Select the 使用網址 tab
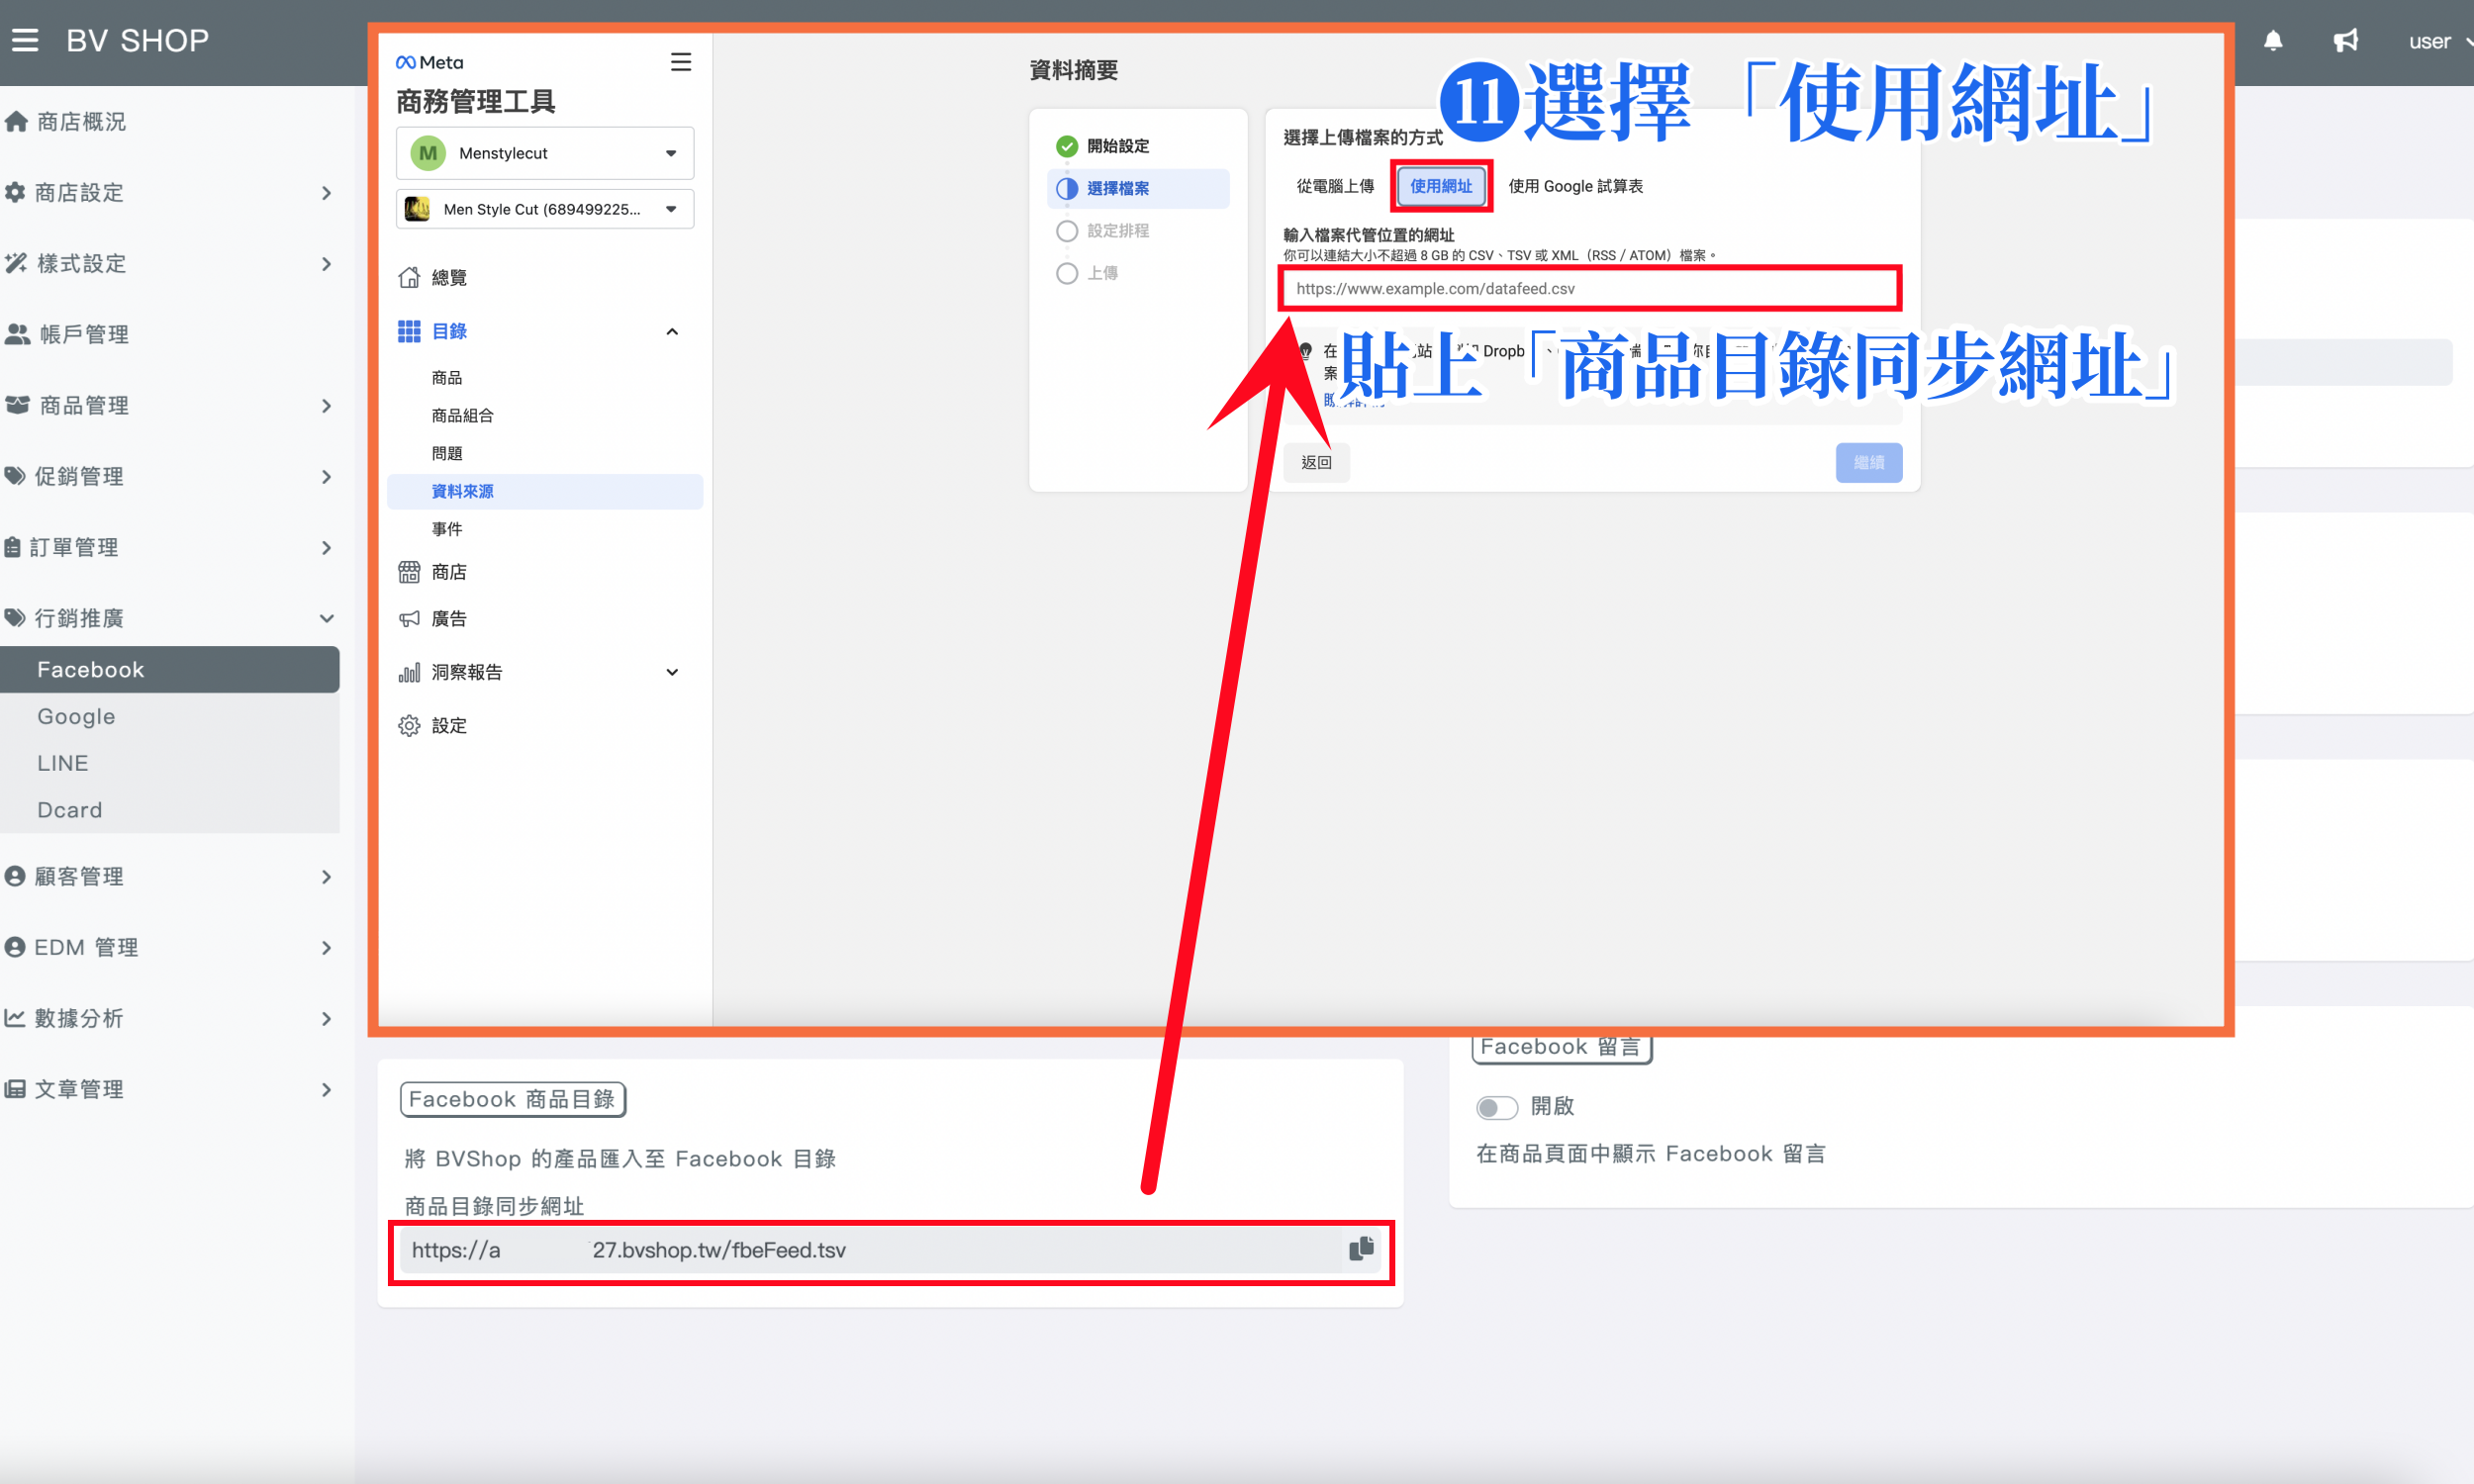Image resolution: width=2474 pixels, height=1484 pixels. 1440,186
